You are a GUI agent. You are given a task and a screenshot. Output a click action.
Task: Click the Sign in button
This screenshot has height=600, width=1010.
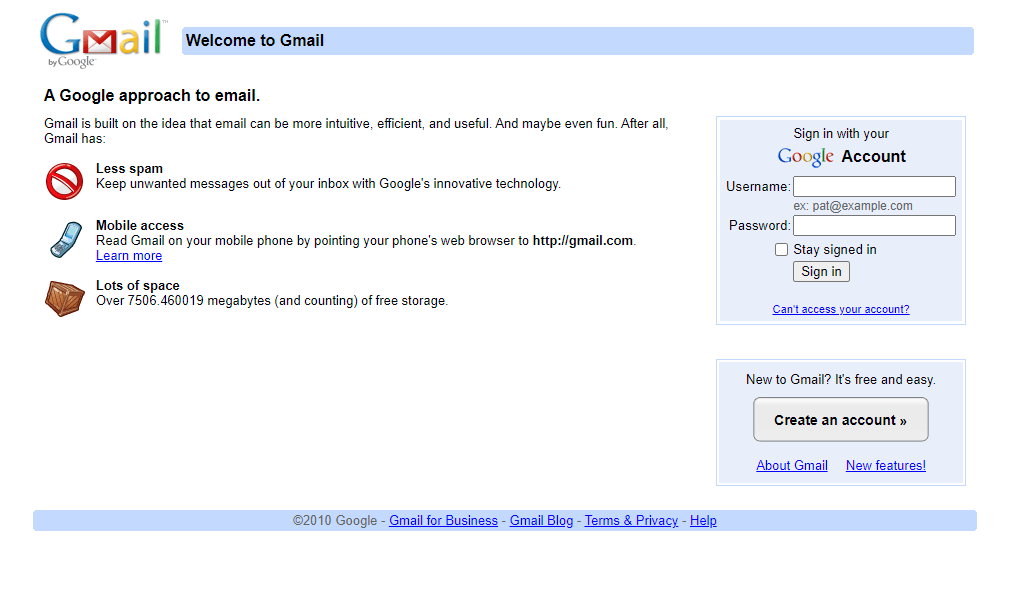click(x=821, y=271)
